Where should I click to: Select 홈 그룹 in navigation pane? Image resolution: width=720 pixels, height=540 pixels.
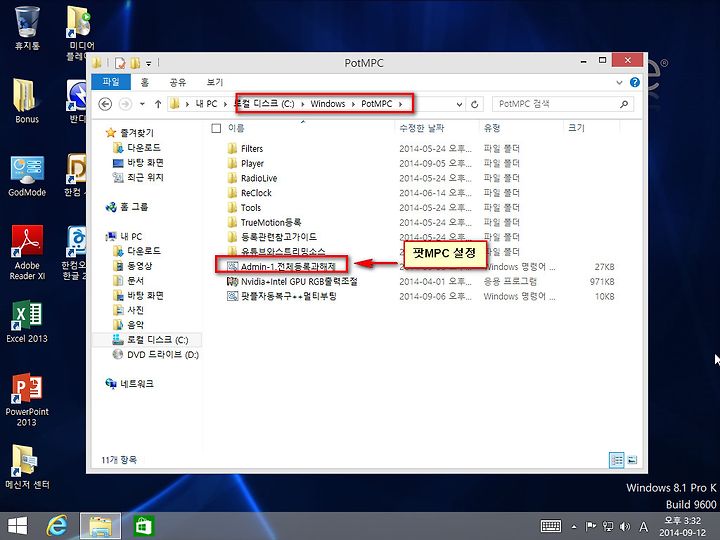pos(128,207)
